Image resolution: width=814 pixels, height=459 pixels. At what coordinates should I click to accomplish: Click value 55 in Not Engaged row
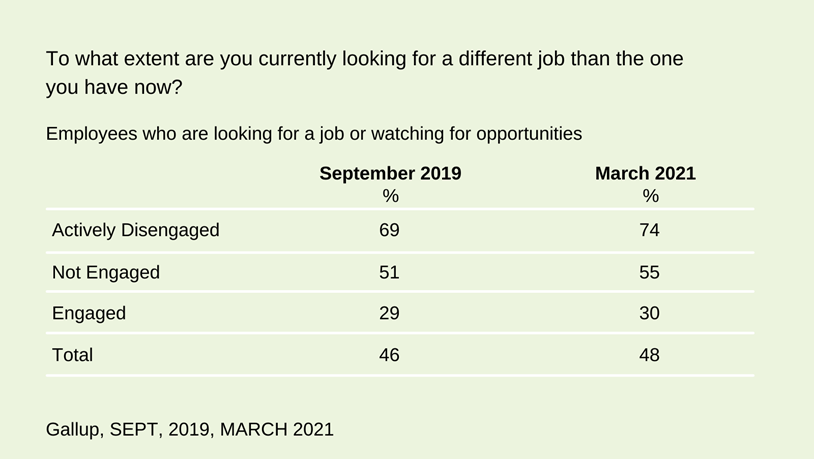[649, 272]
